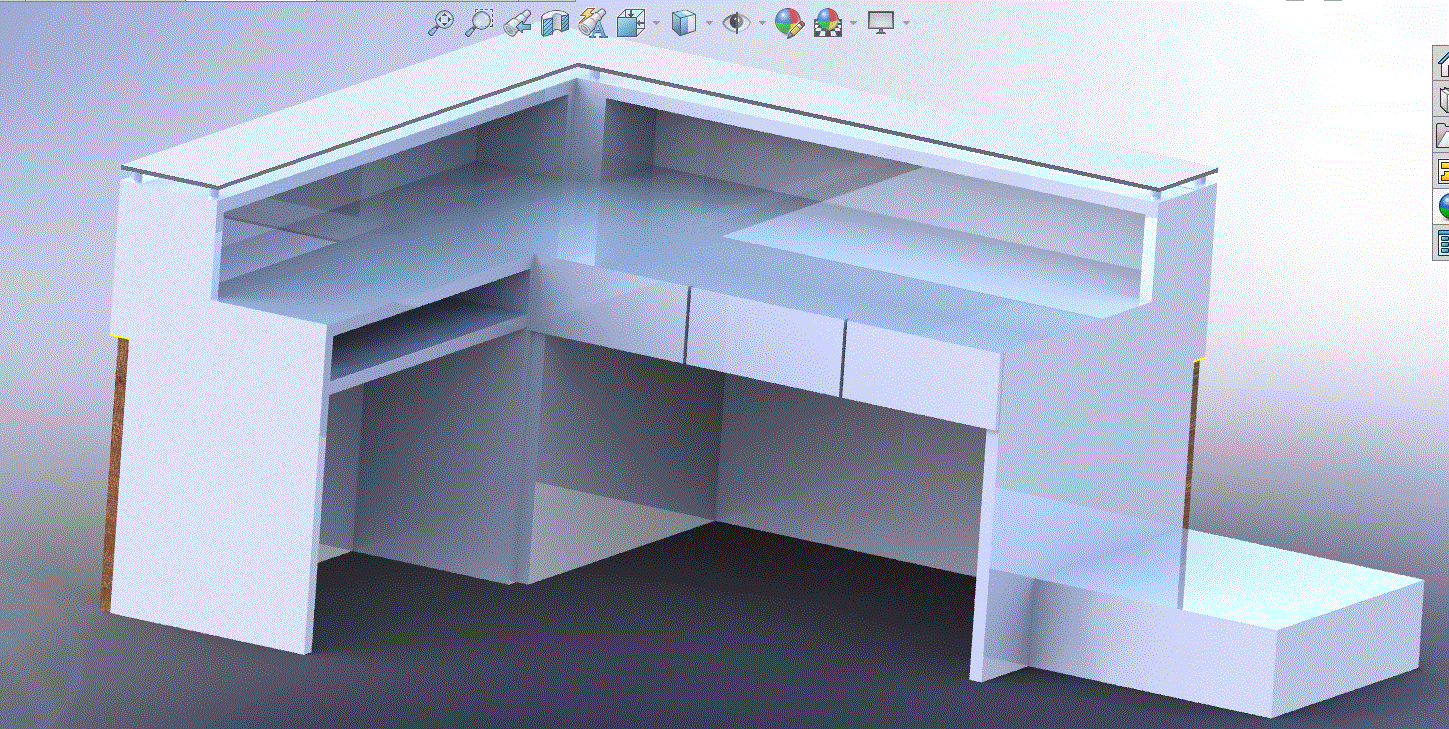1449x729 pixels.
Task: Select the Zoom to Area tool
Action: 480,22
